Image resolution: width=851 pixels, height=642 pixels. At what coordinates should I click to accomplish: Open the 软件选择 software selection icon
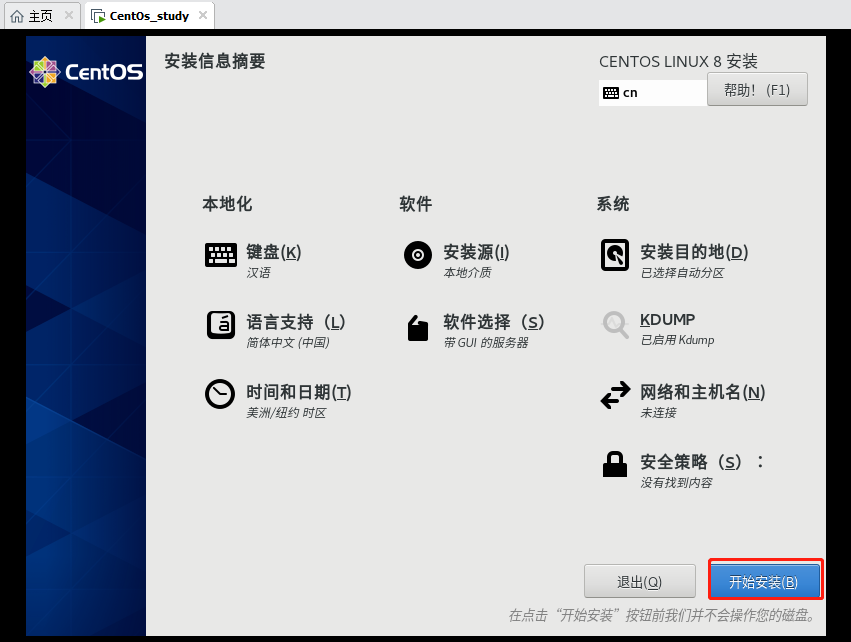pyautogui.click(x=417, y=325)
